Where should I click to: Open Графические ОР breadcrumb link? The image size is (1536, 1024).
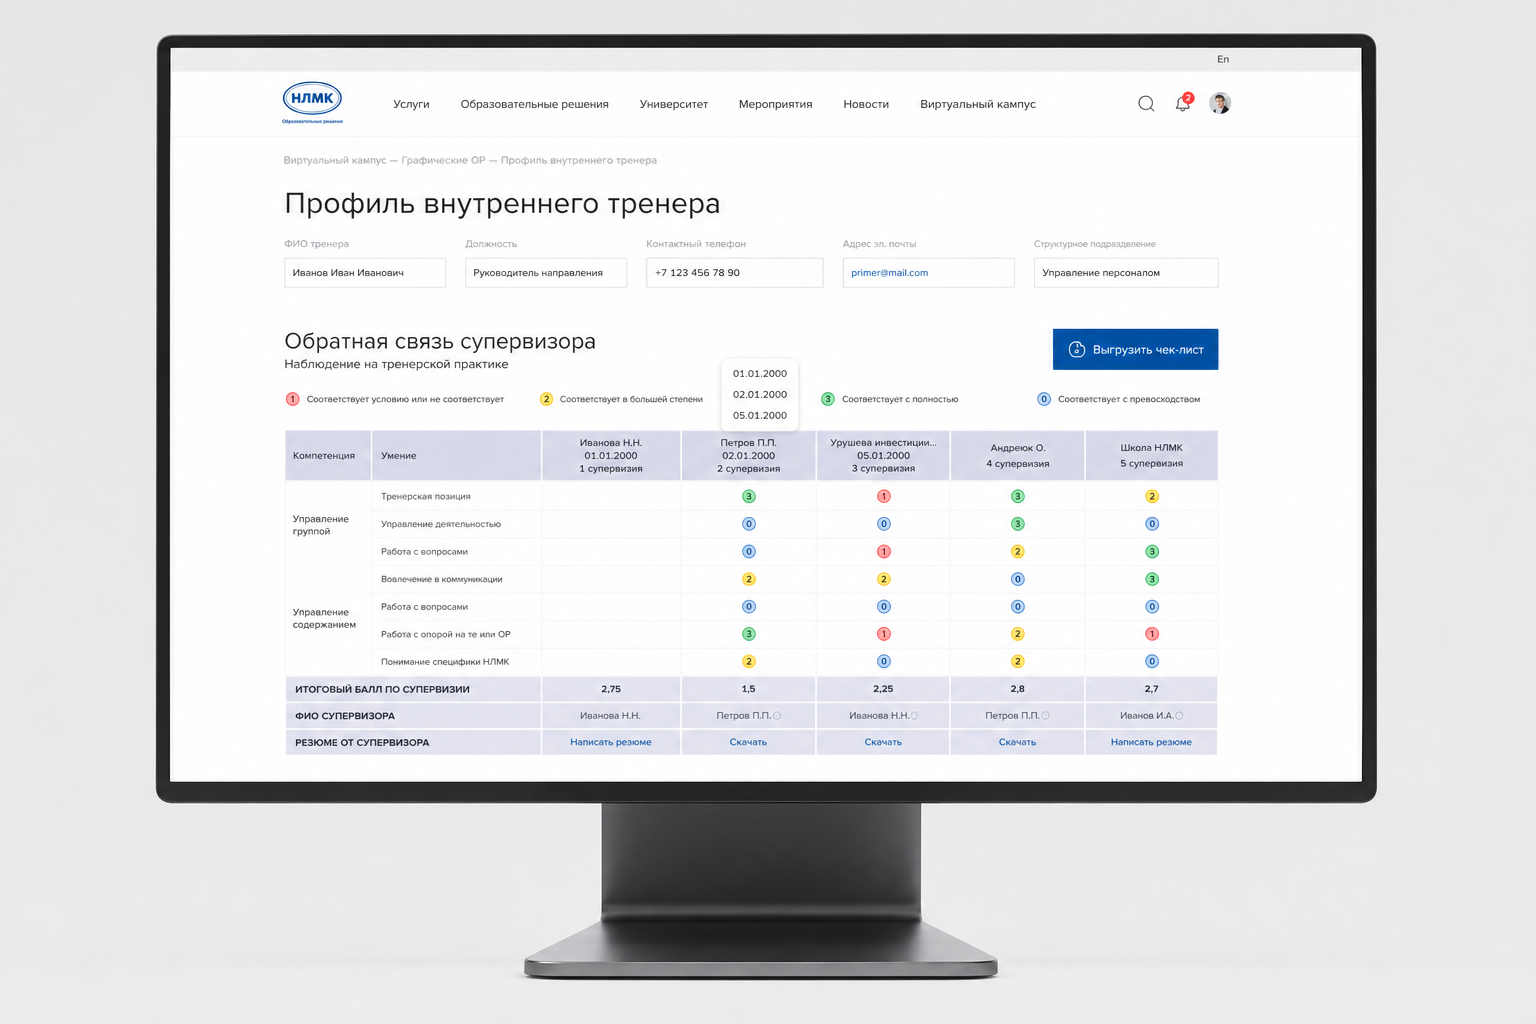[443, 160]
